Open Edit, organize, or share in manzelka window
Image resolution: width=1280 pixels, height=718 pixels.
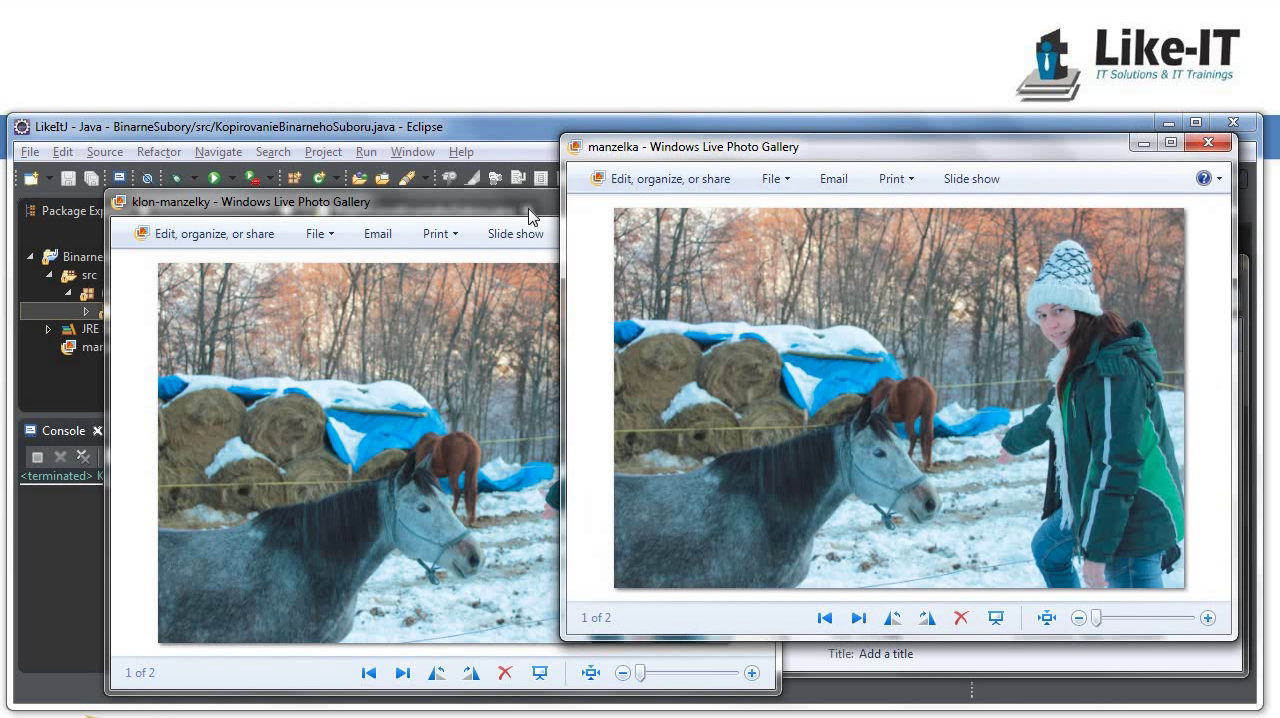coord(660,179)
